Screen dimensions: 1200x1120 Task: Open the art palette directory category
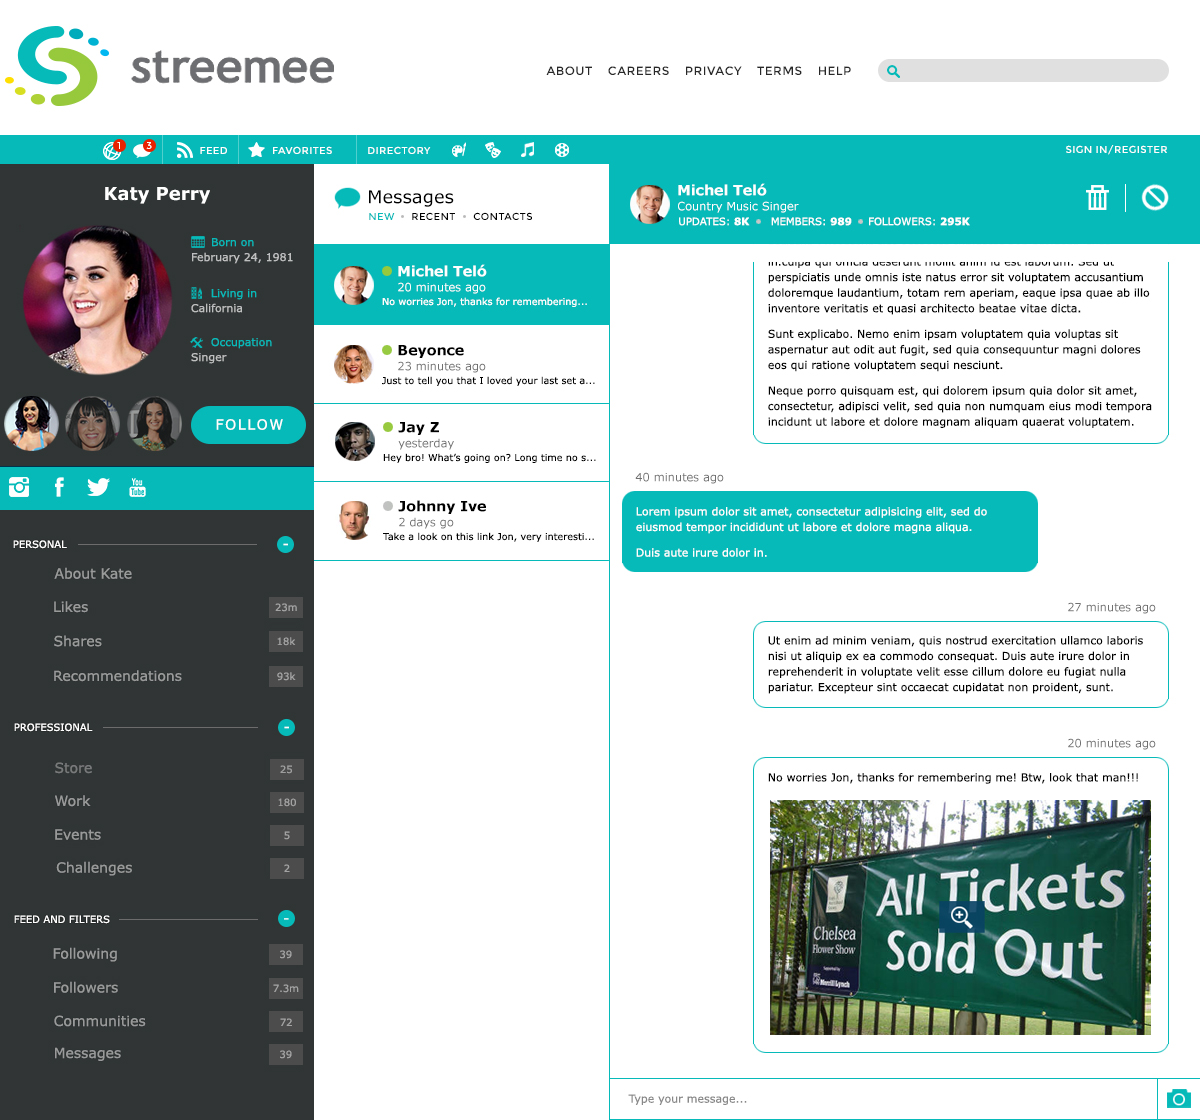point(459,150)
